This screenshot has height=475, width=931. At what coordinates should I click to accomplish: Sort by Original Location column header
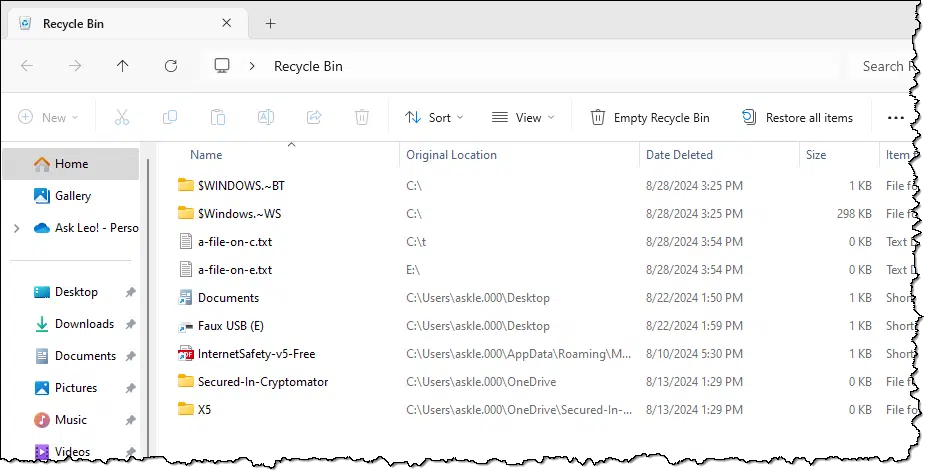pyautogui.click(x=451, y=155)
